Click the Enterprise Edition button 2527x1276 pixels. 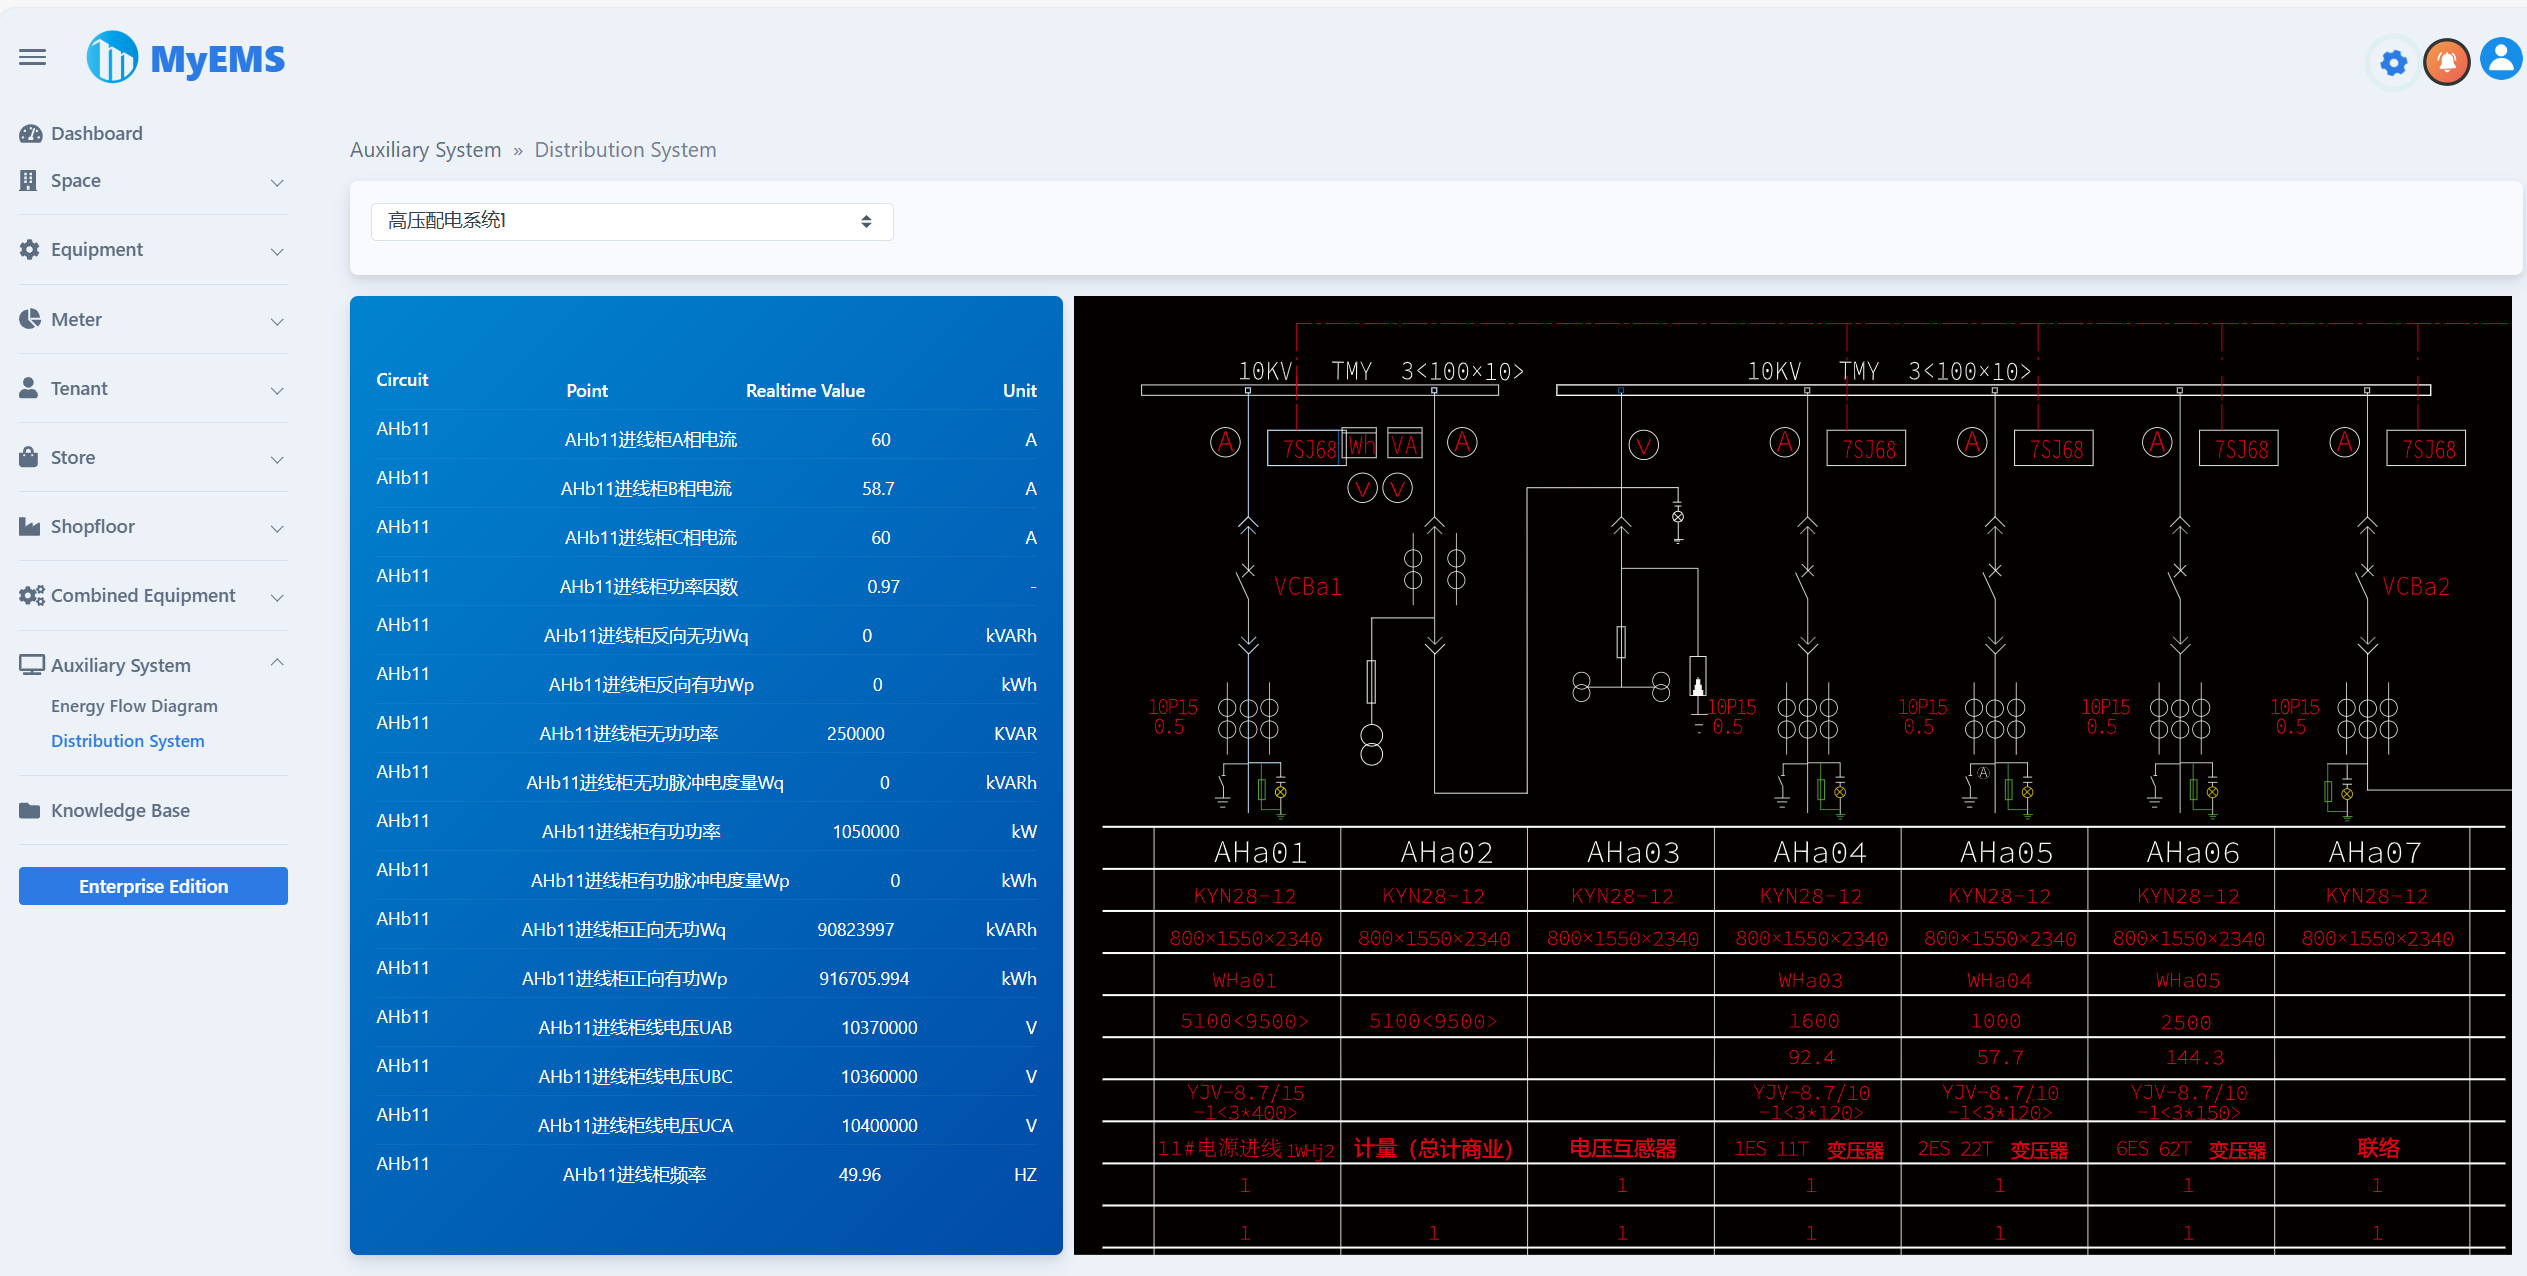click(152, 885)
